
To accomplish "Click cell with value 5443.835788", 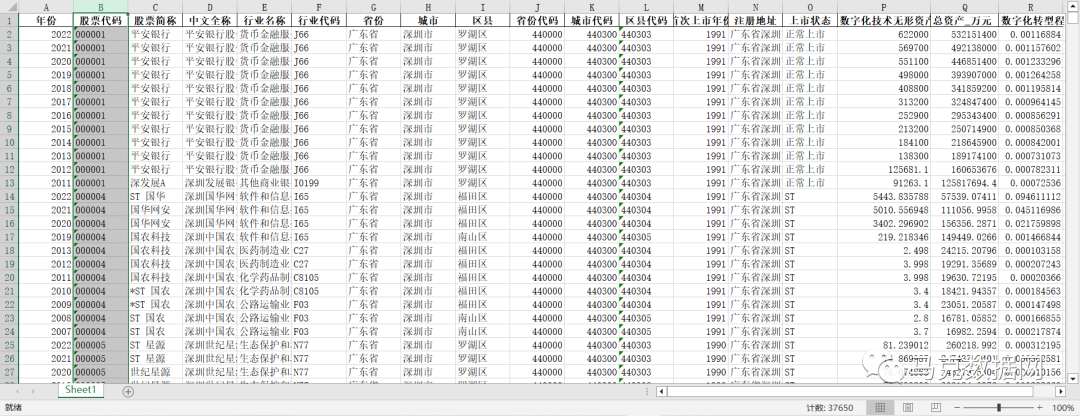I will [x=884, y=196].
